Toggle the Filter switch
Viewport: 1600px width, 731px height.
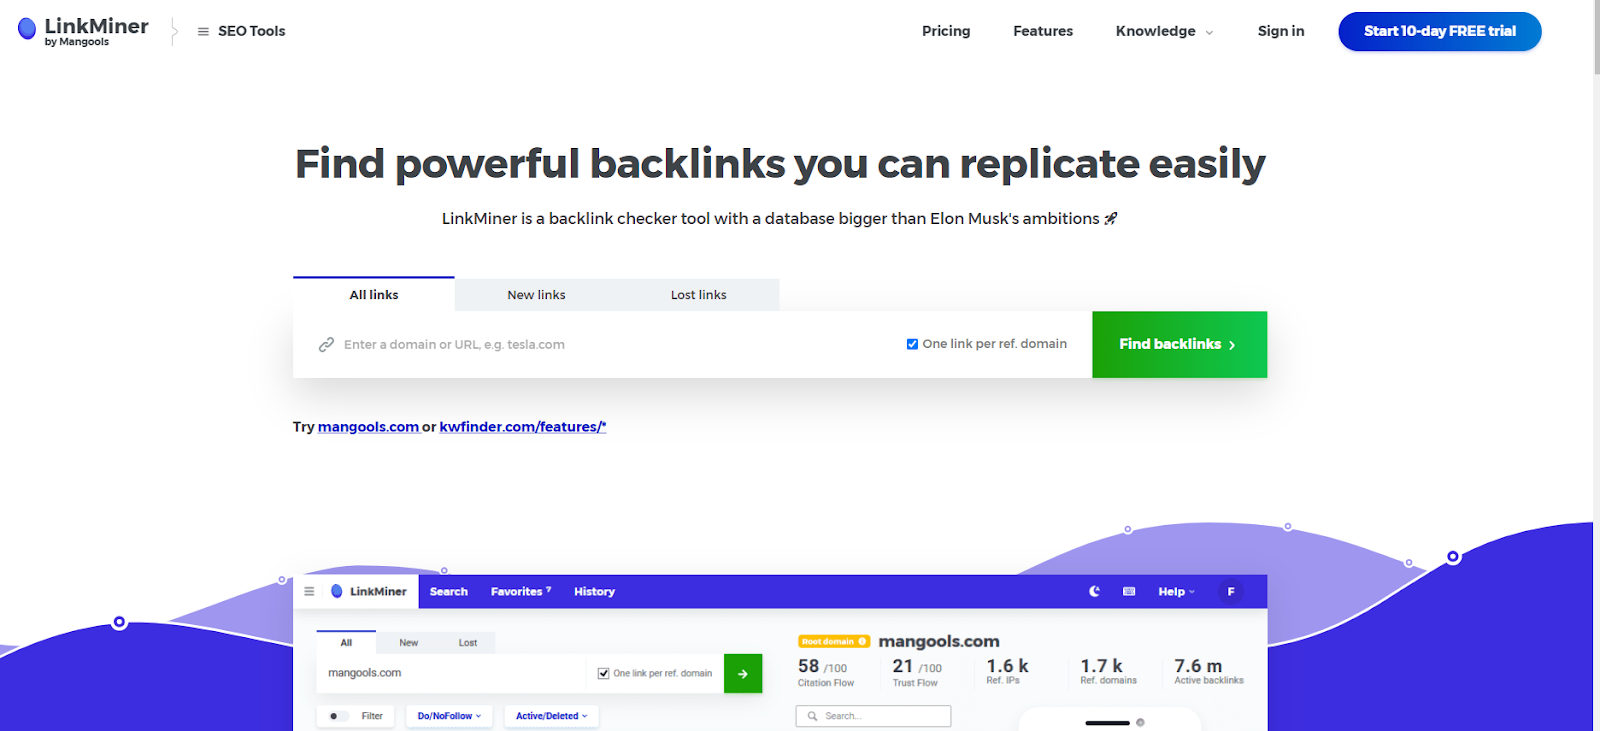339,716
